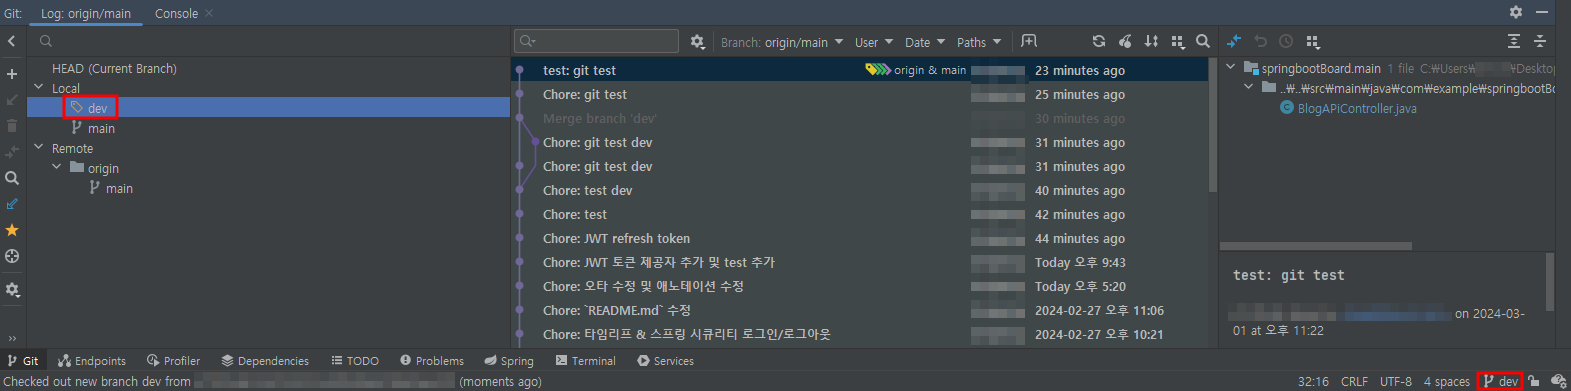Open the Dependencies tool window

[265, 361]
